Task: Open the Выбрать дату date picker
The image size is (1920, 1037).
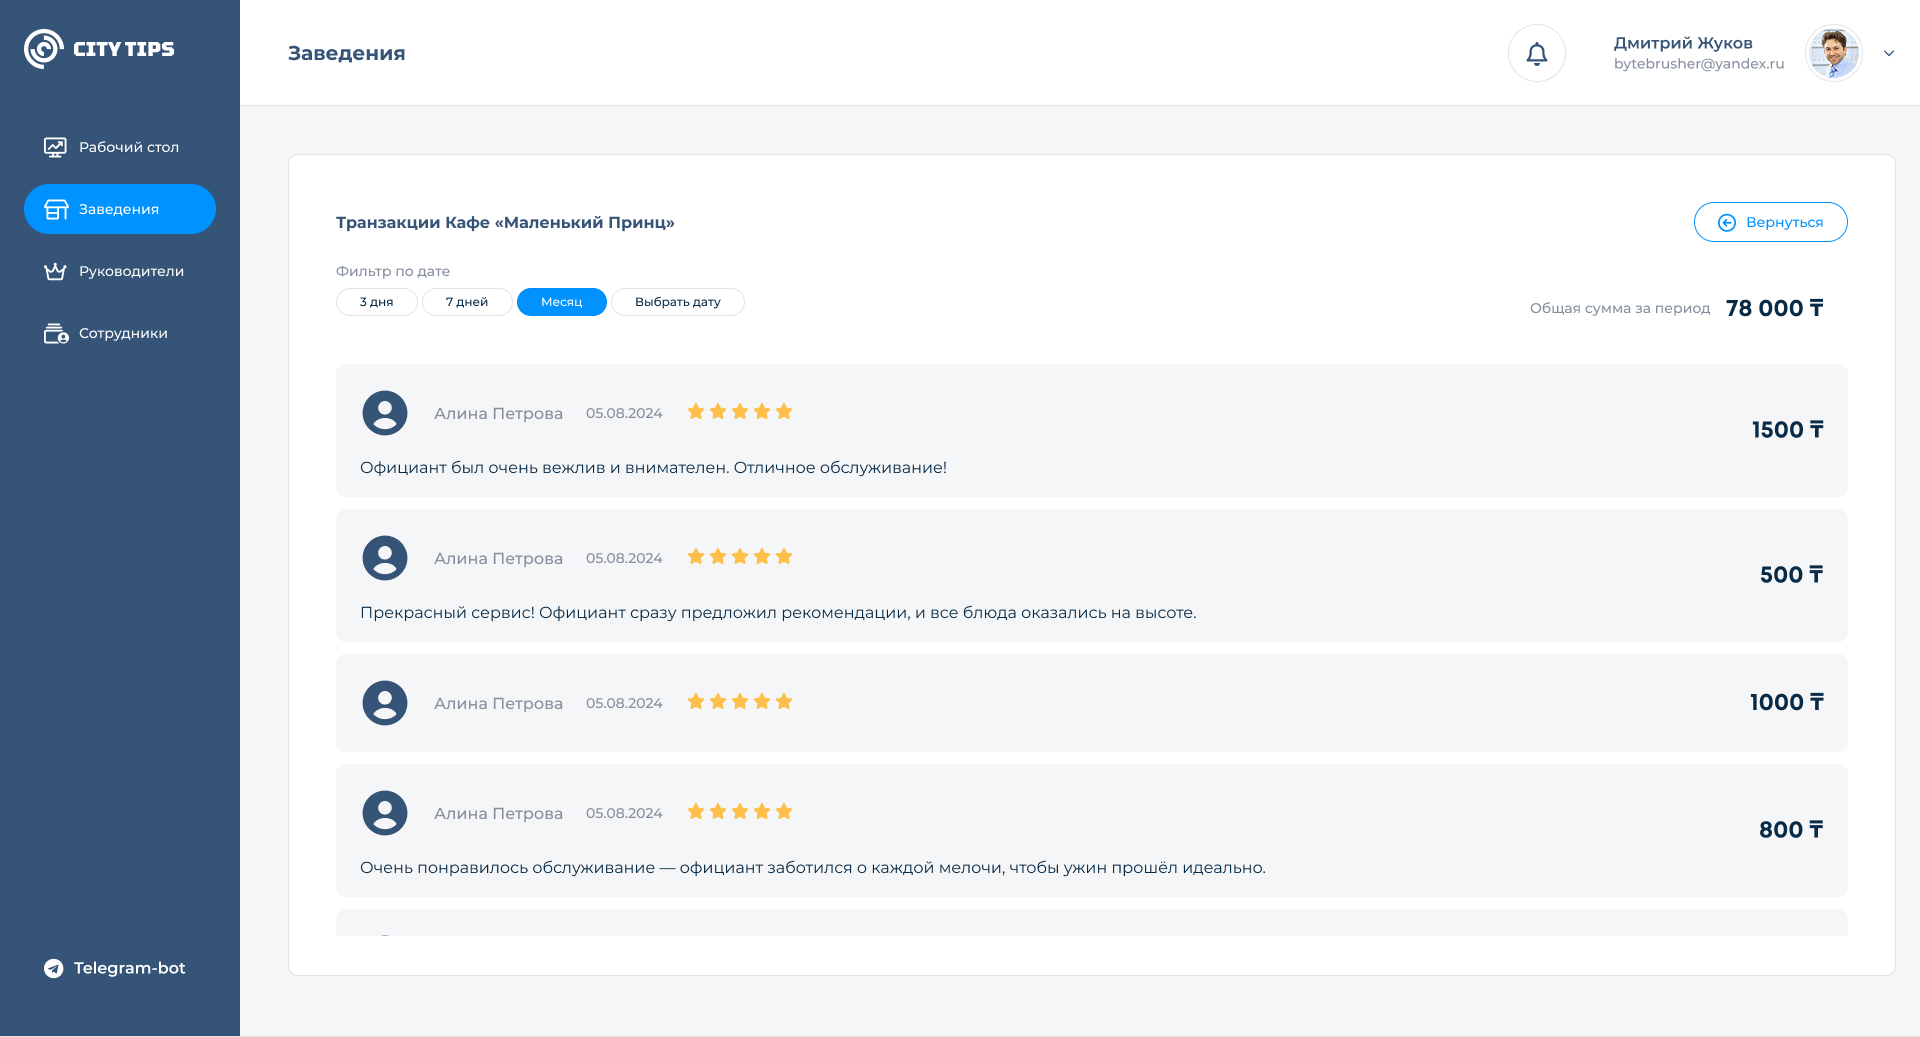Action: point(677,302)
